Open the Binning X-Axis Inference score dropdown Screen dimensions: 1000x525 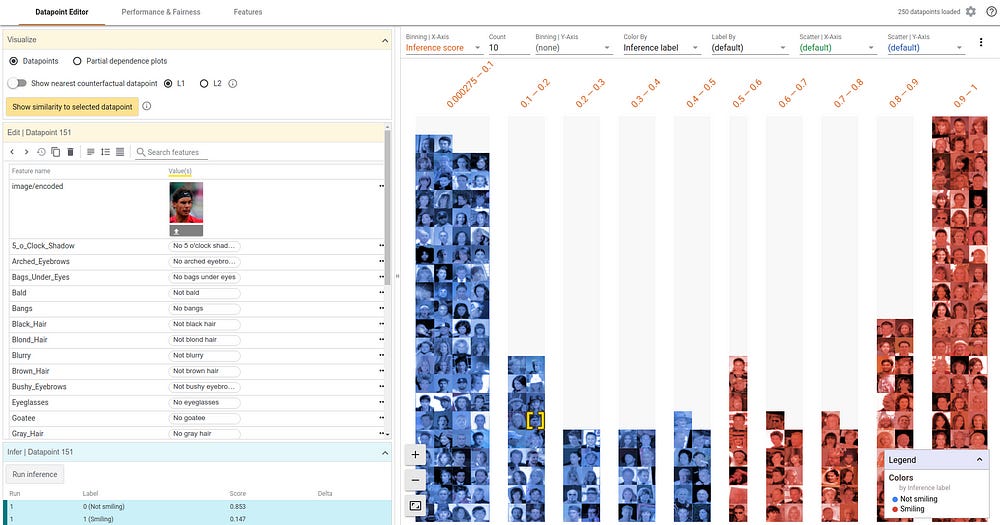click(x=443, y=48)
